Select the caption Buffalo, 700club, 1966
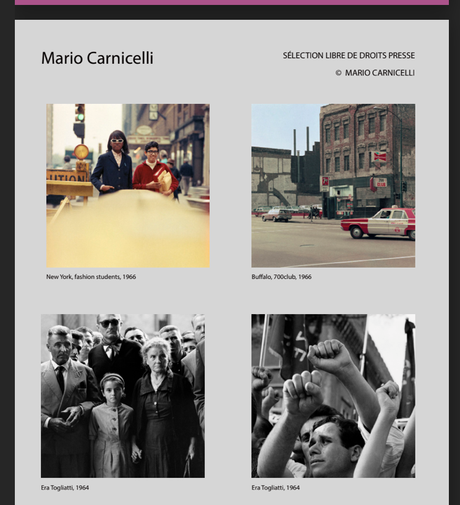The width and height of the screenshot is (460, 505). click(x=282, y=277)
